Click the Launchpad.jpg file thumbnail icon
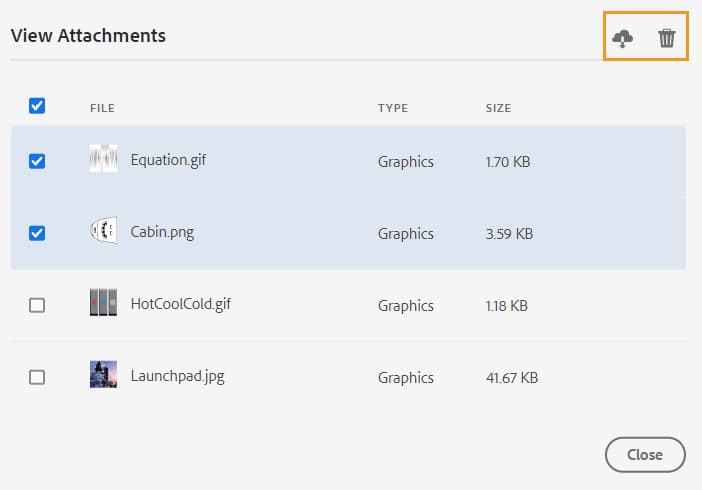 coord(103,375)
